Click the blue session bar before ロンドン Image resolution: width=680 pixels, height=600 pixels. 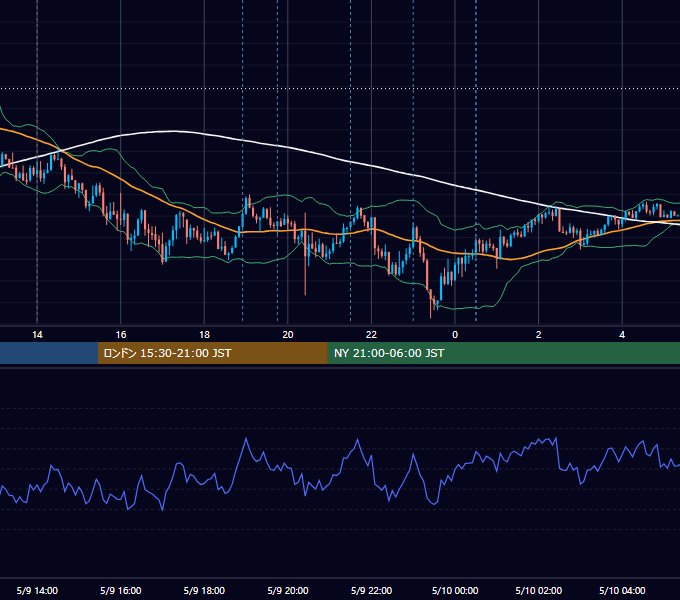(49, 353)
